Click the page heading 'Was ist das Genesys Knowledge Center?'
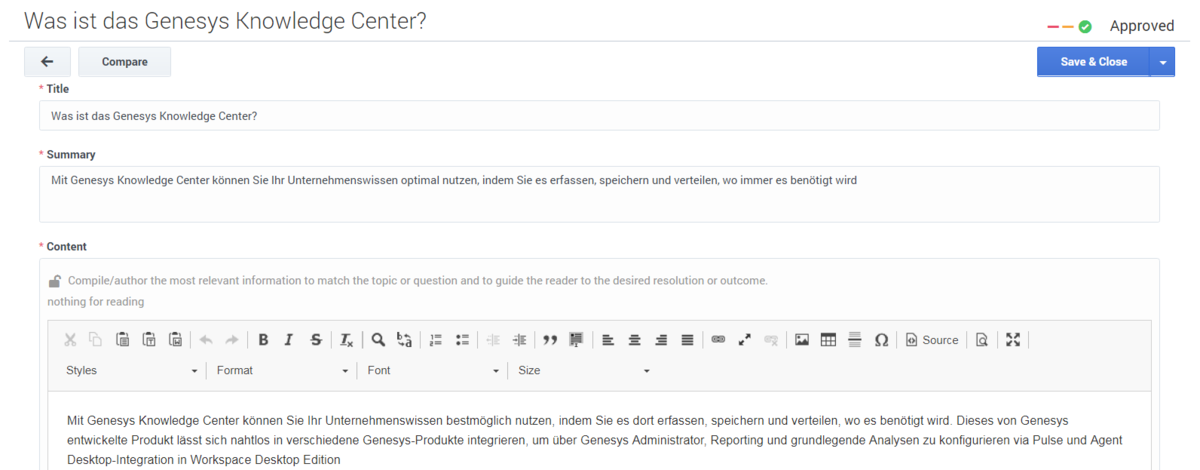The image size is (1200, 470). (x=225, y=21)
